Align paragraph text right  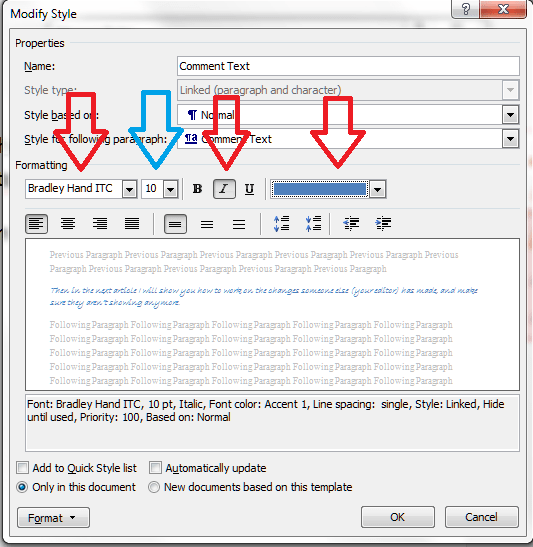pos(100,224)
